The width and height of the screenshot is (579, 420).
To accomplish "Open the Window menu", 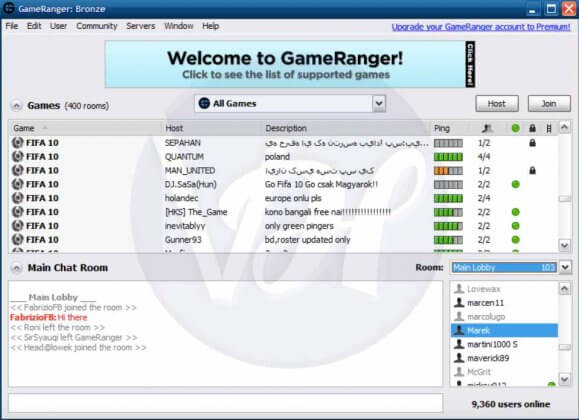I will click(x=179, y=26).
